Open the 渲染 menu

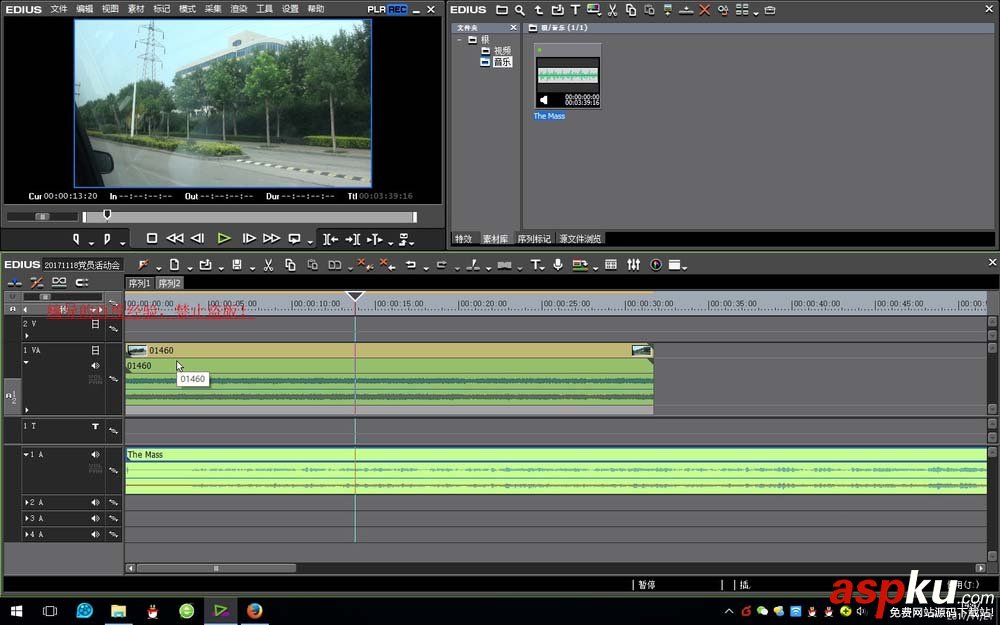click(x=239, y=9)
